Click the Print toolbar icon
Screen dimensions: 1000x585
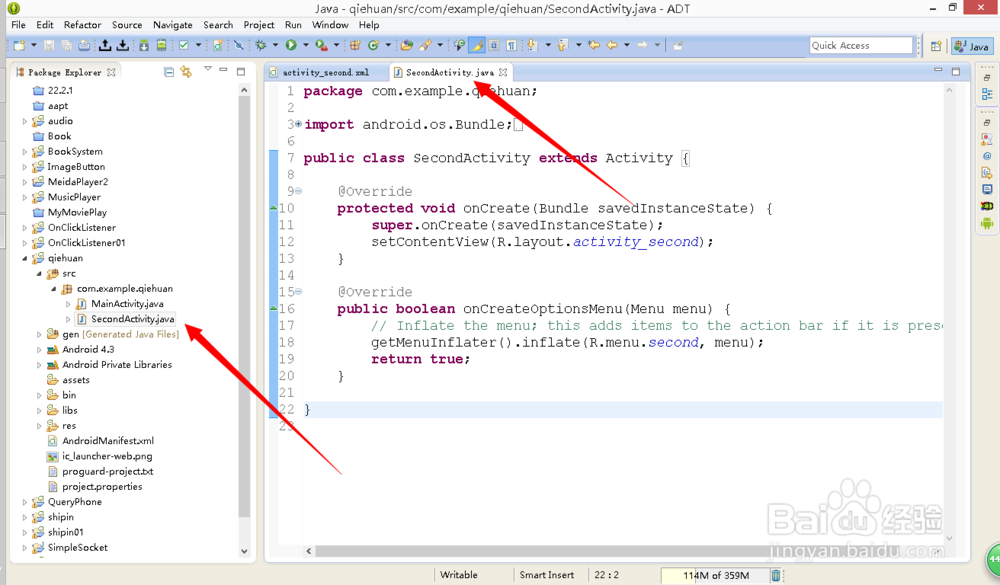84,45
